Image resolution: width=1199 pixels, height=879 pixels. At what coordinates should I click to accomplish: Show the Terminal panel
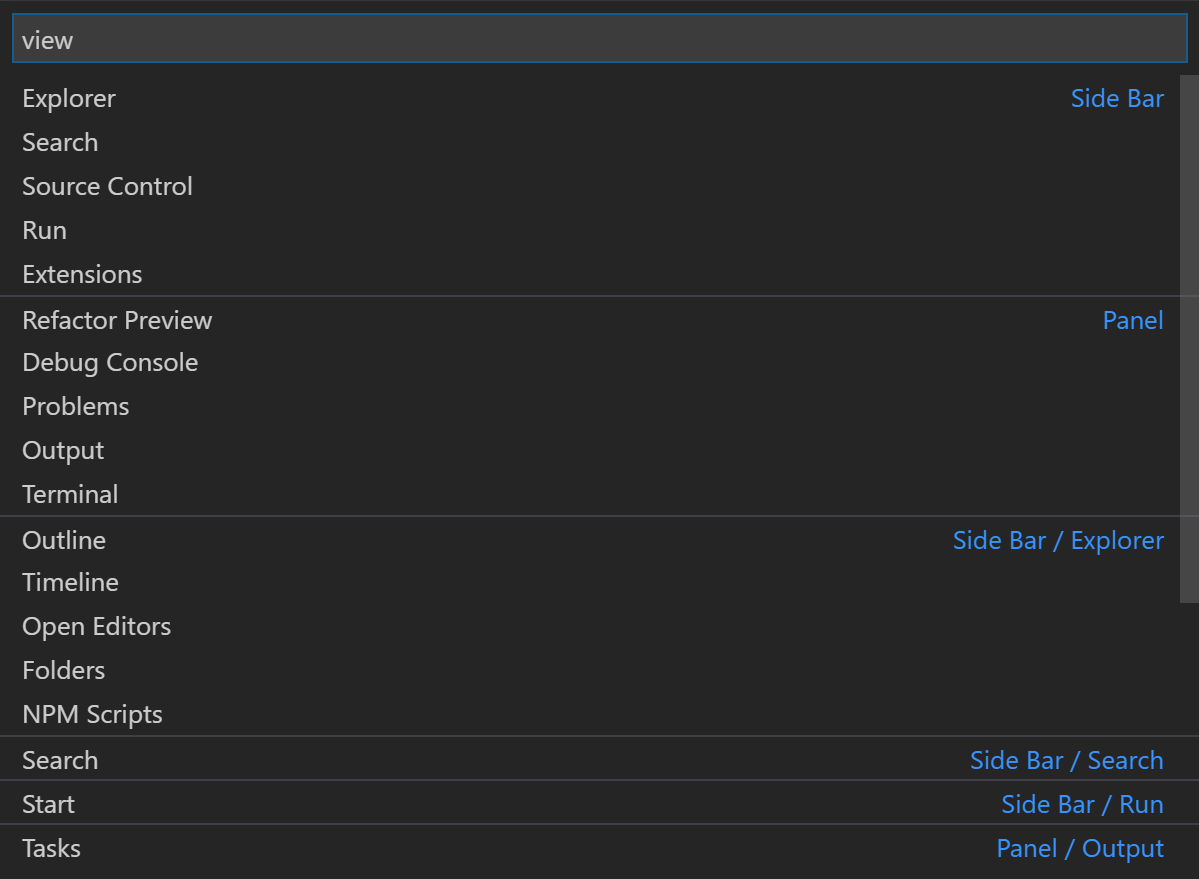click(70, 494)
